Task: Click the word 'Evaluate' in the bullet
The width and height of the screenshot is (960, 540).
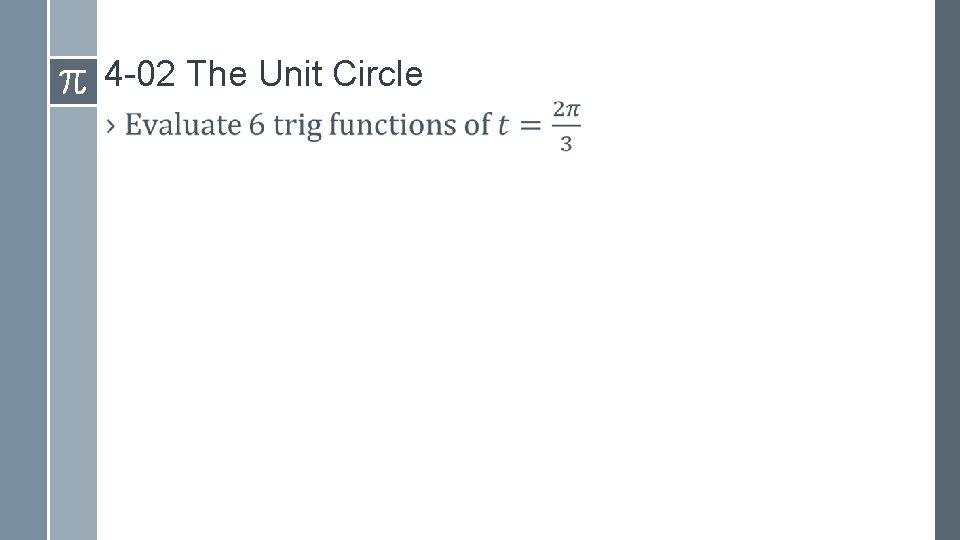Action: click(183, 126)
